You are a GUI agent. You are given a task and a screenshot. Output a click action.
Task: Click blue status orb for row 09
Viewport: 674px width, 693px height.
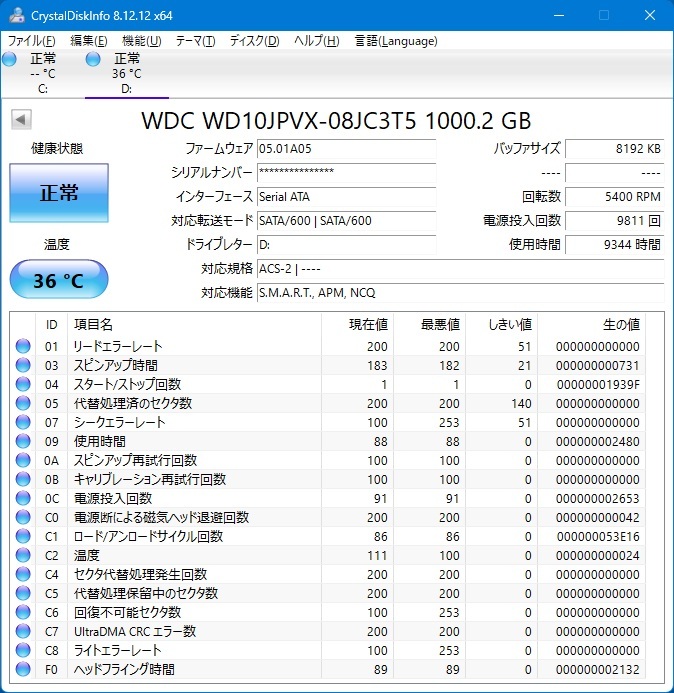23,441
